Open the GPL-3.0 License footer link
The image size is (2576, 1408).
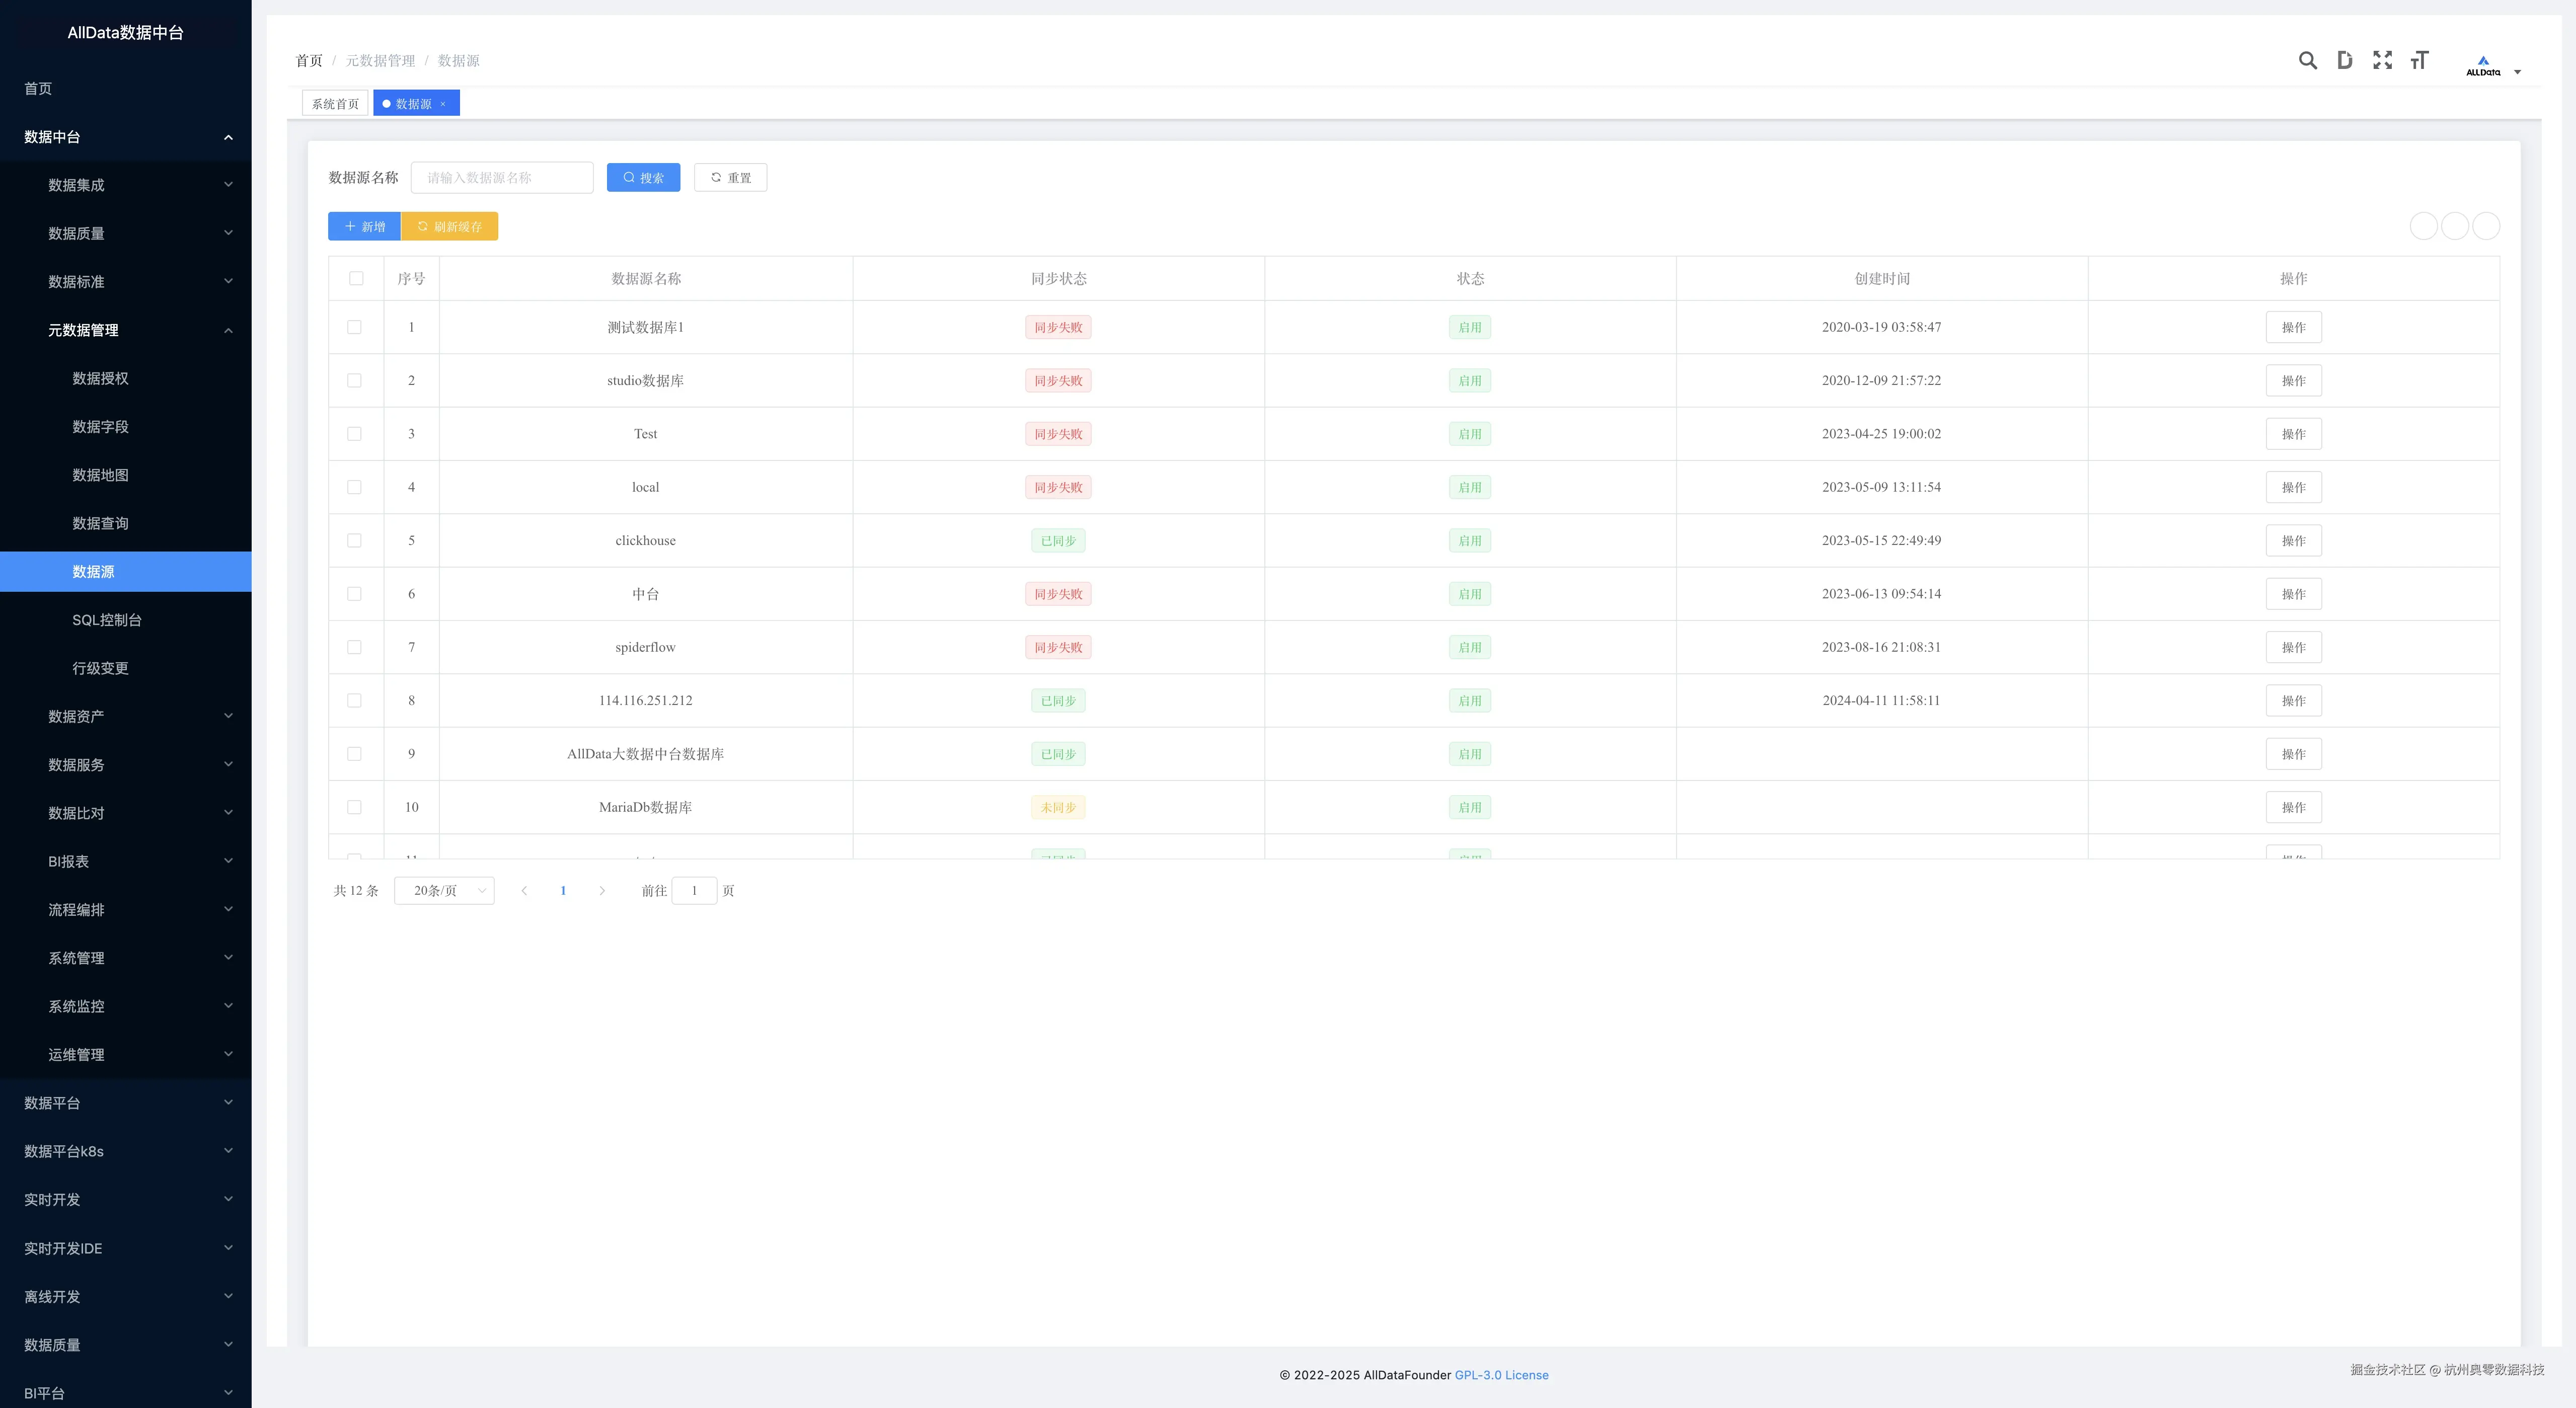1501,1375
